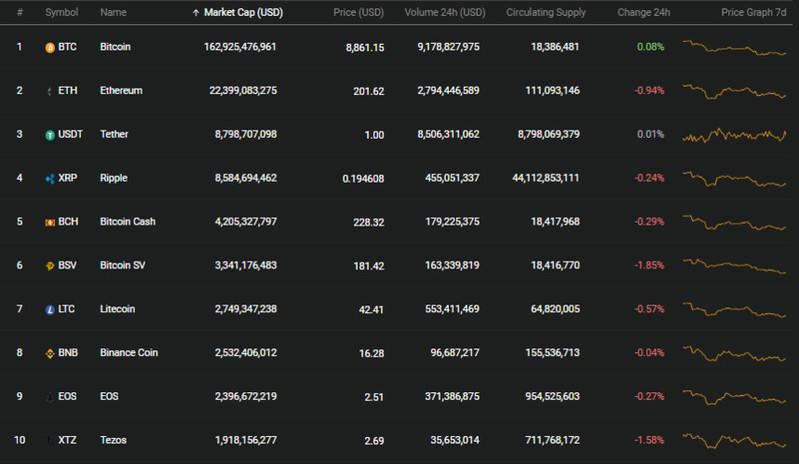Sort by Price (USD) column header
Viewport: 799px width, 464px height.
(x=358, y=13)
